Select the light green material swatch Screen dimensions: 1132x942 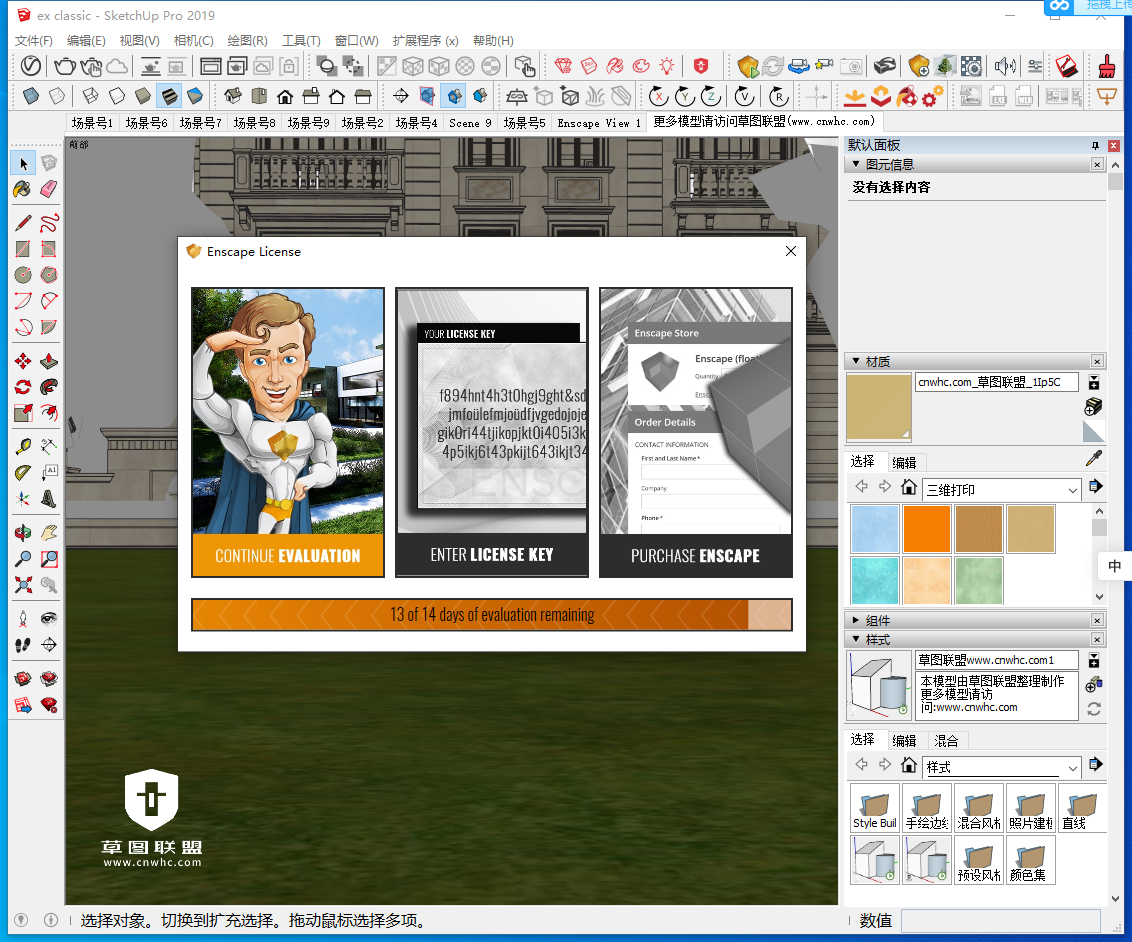978,581
